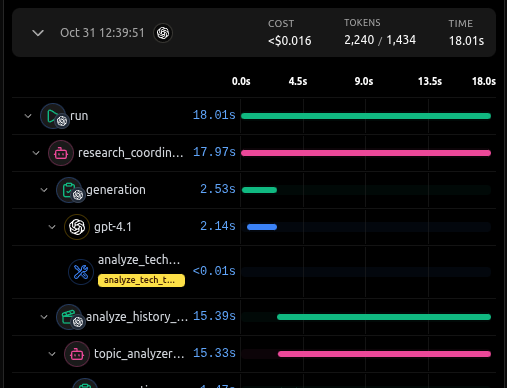
Task: Click the short green generation timeline bar
Action: coord(259,190)
